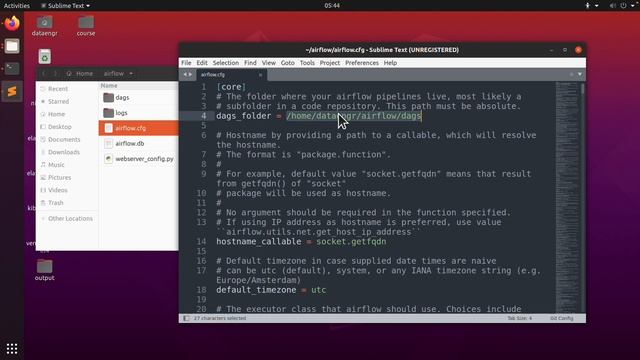This screenshot has width=640, height=360.
Task: Sort files by Name column
Action: point(109,86)
